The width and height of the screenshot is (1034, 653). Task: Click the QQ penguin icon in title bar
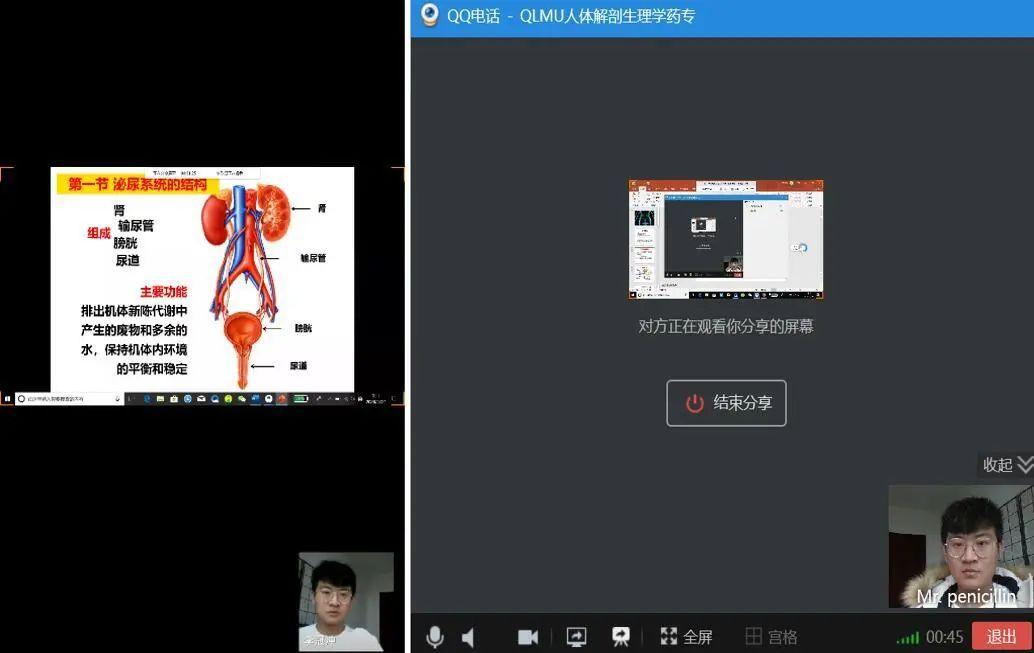429,16
